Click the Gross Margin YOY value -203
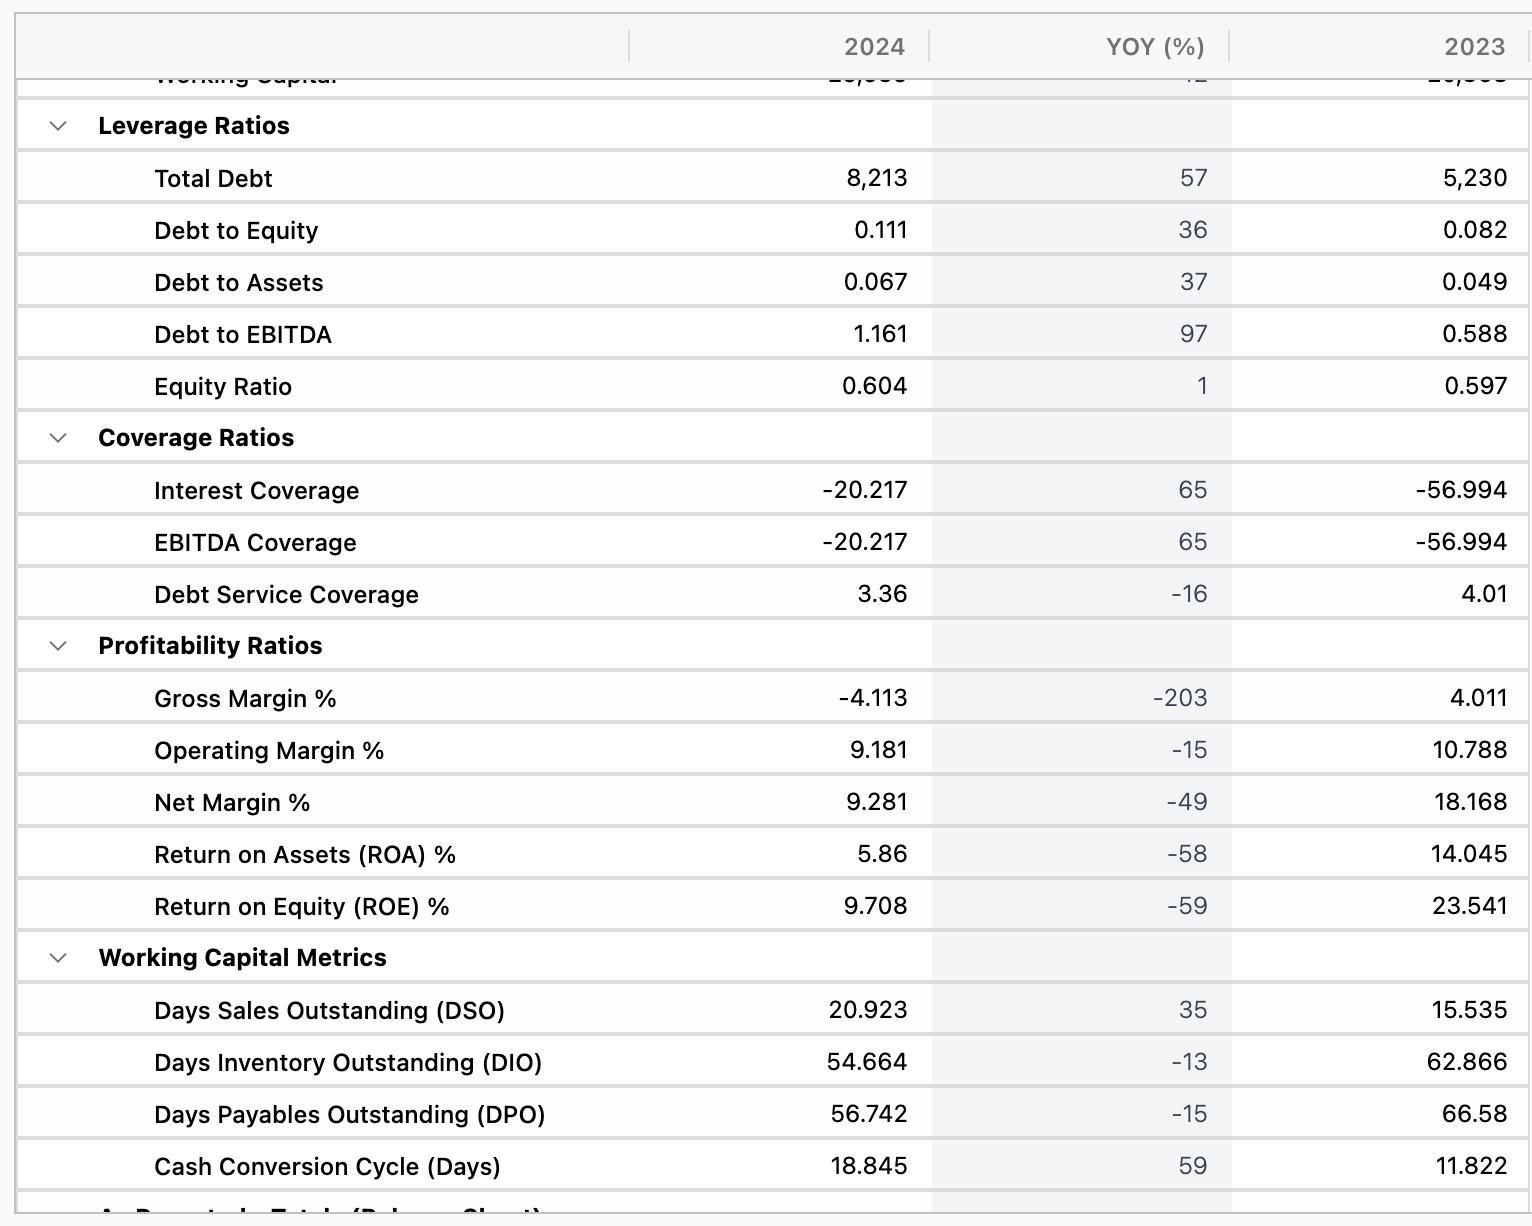The width and height of the screenshot is (1532, 1226). pos(1180,698)
